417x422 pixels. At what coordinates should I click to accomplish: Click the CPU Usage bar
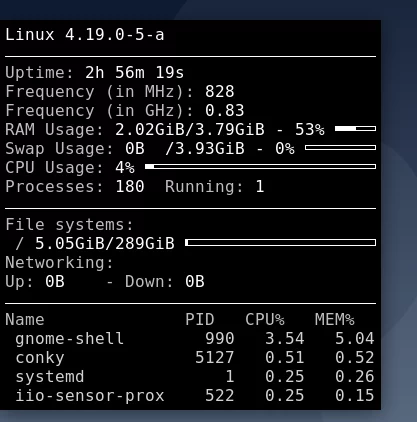(x=260, y=167)
